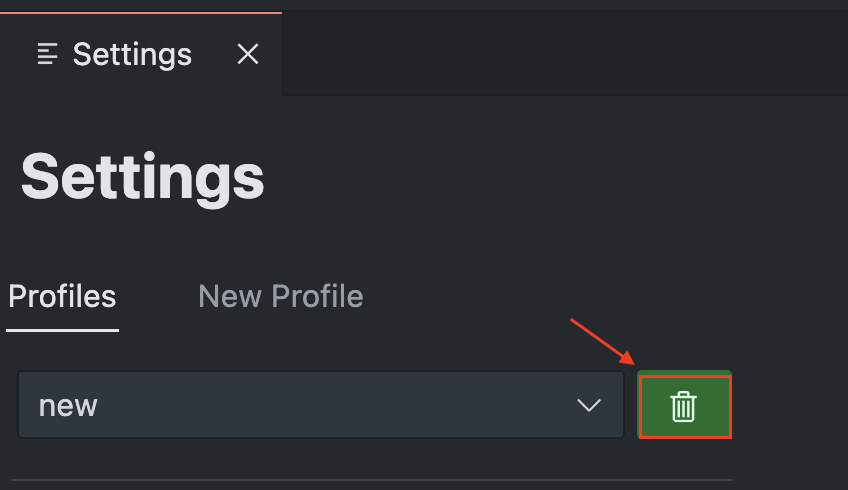Click the divider line below profile selector
The height and width of the screenshot is (490, 848).
coord(370,481)
